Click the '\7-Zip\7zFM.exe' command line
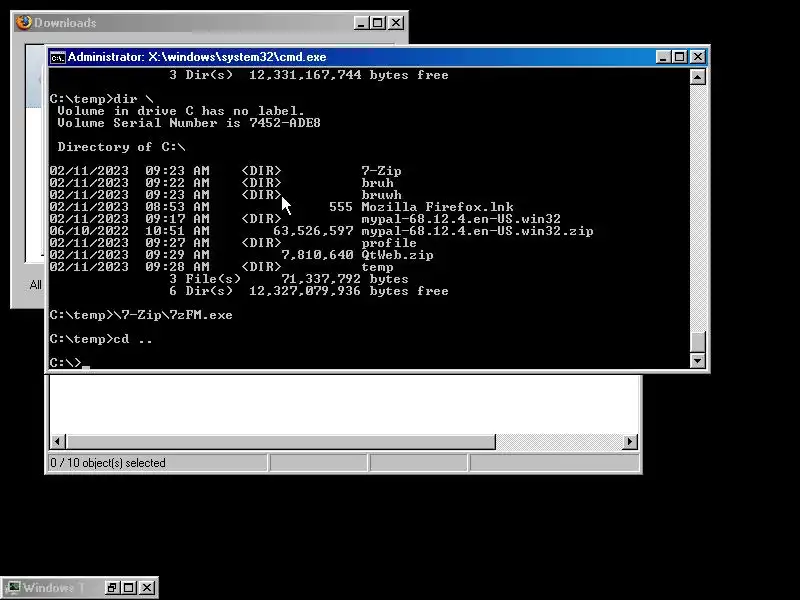 [141, 315]
